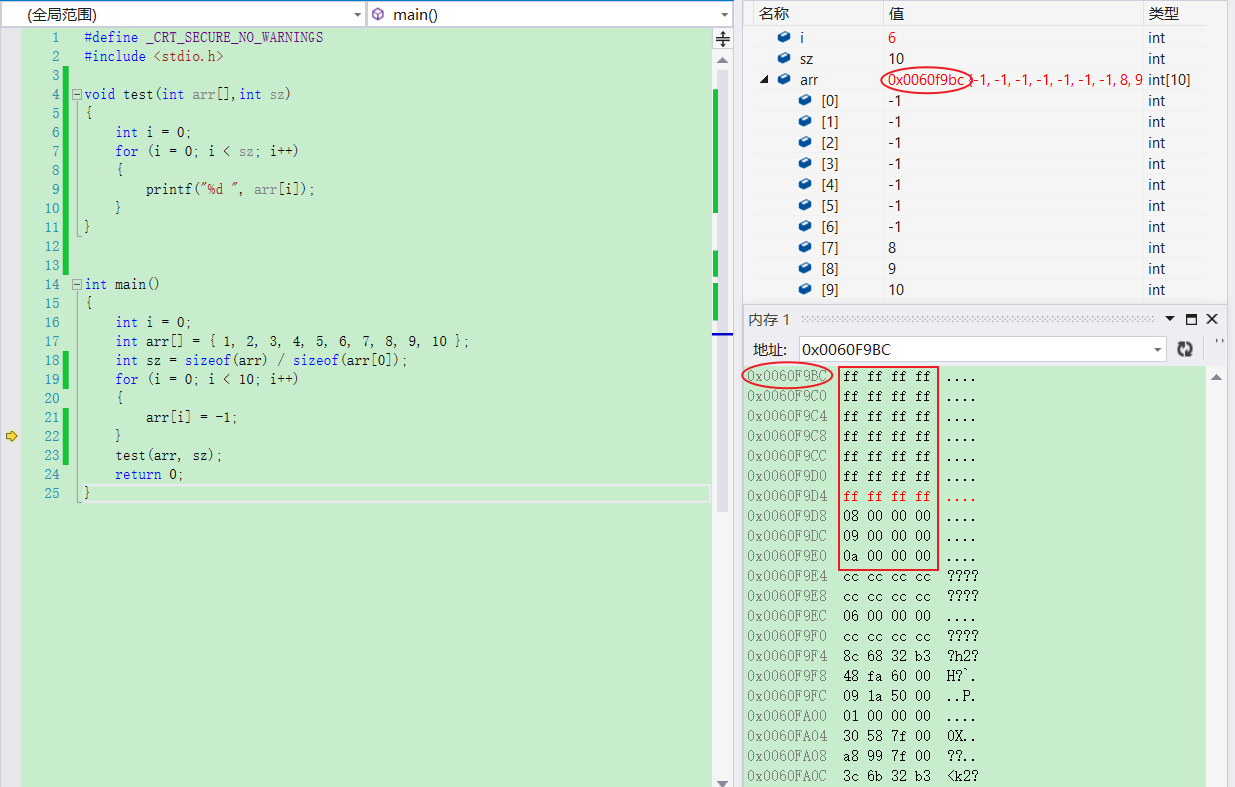Click the return 0; statement

(149, 474)
